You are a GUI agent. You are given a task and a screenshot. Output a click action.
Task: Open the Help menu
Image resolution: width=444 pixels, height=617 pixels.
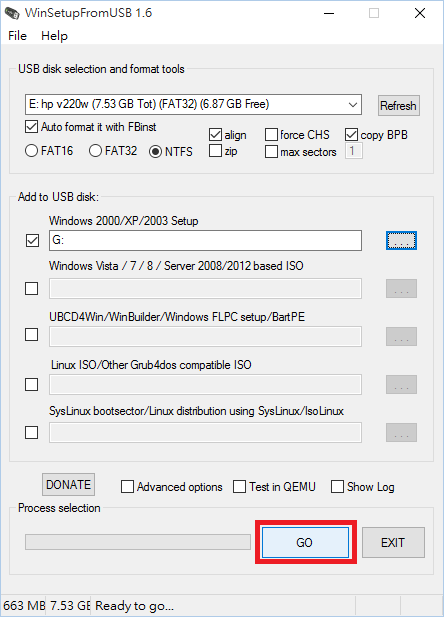[54, 36]
